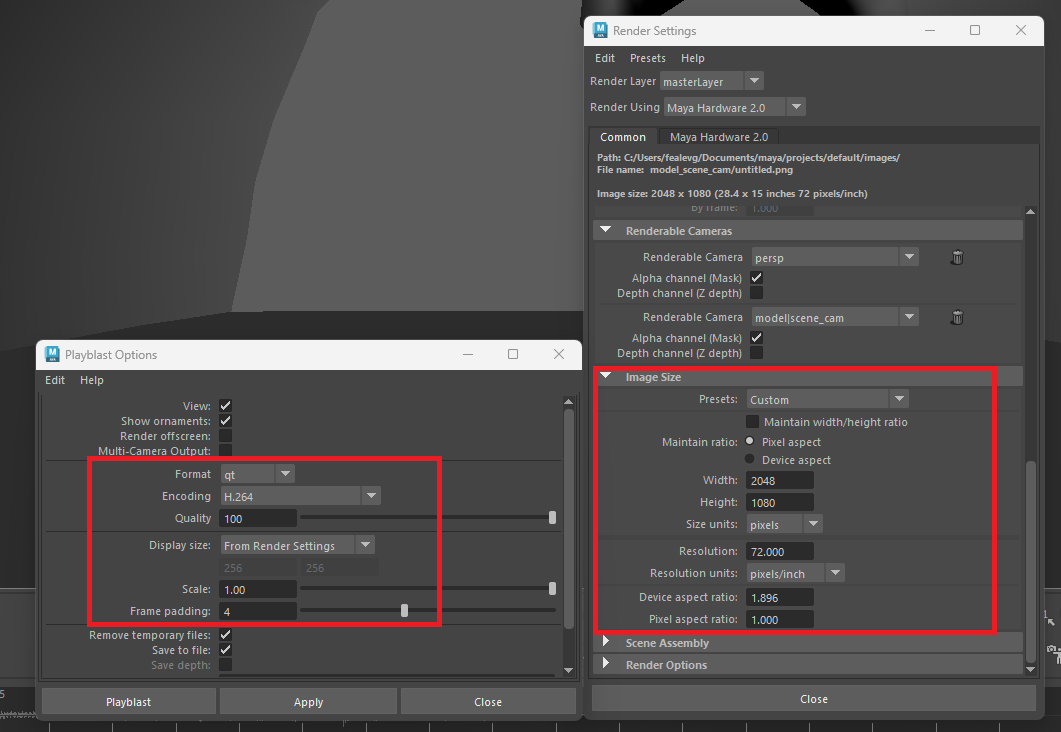
Task: Open the Encoding H.264 dropdown
Action: (300, 496)
